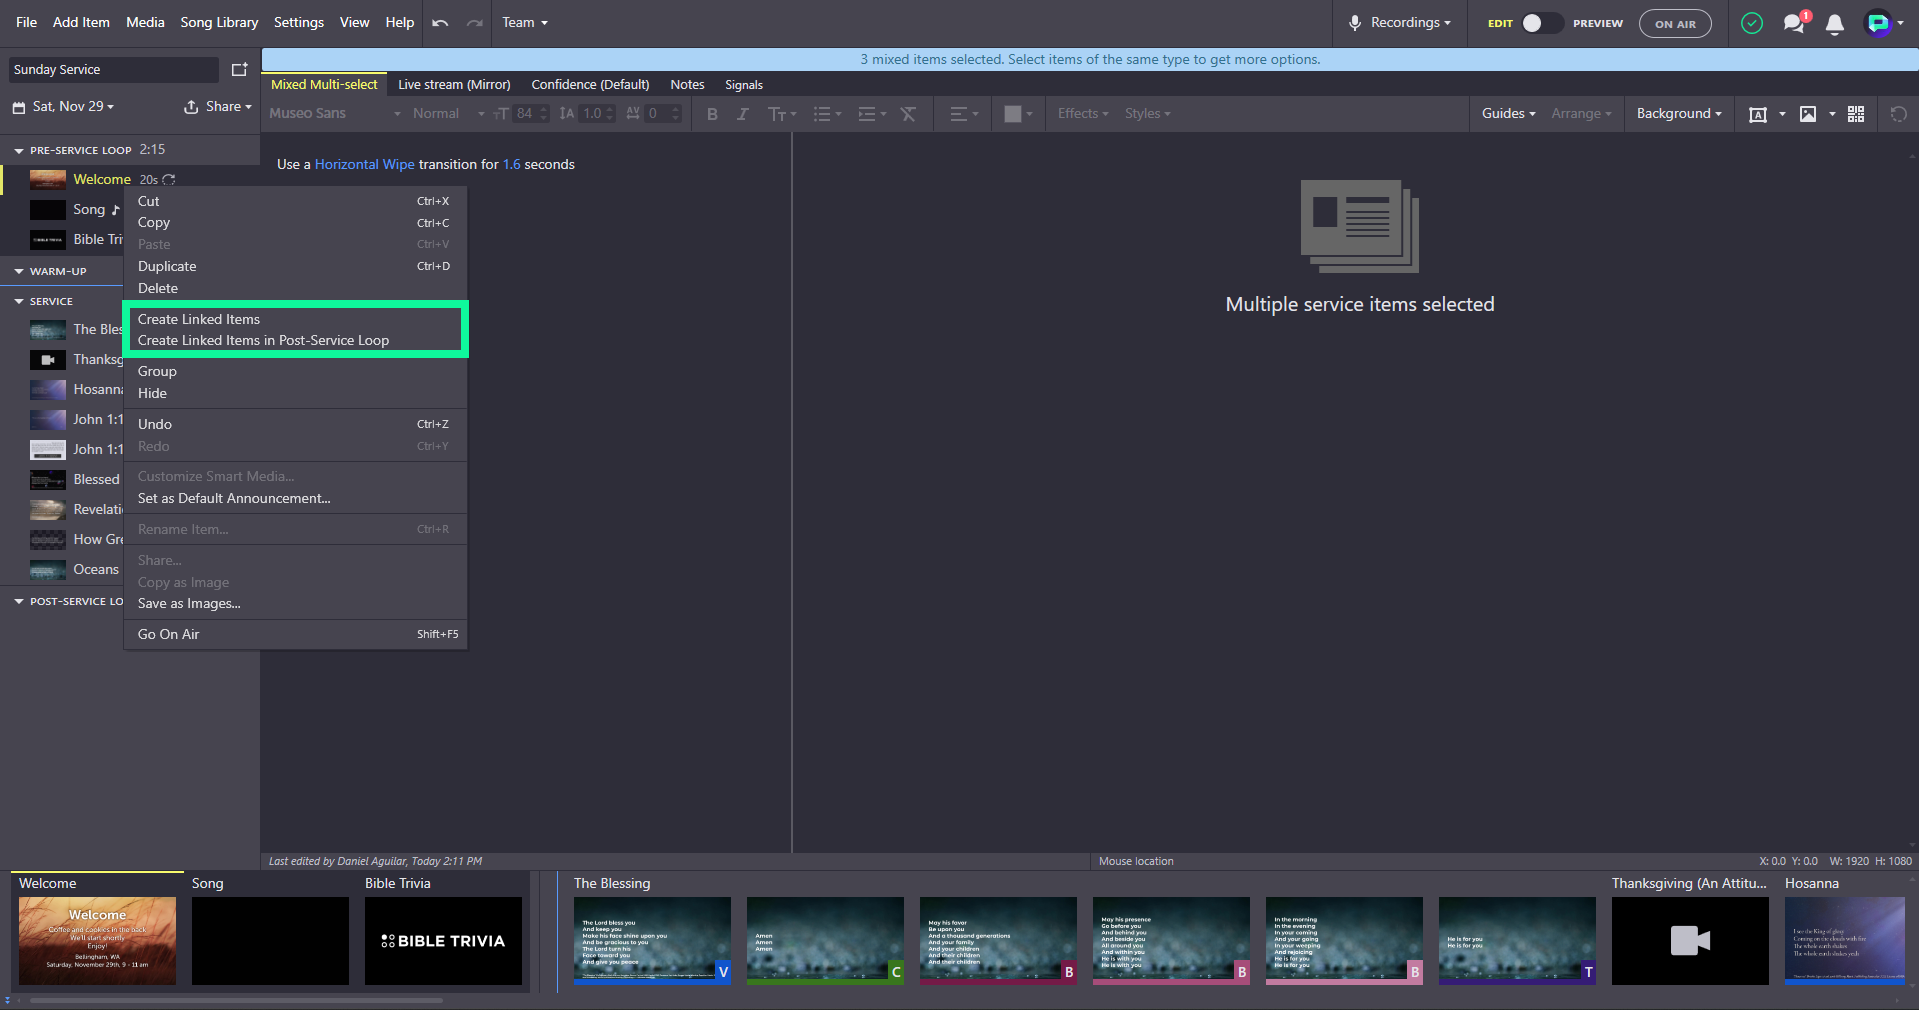Click the Share button under service name
1919x1010 pixels.
click(x=217, y=107)
